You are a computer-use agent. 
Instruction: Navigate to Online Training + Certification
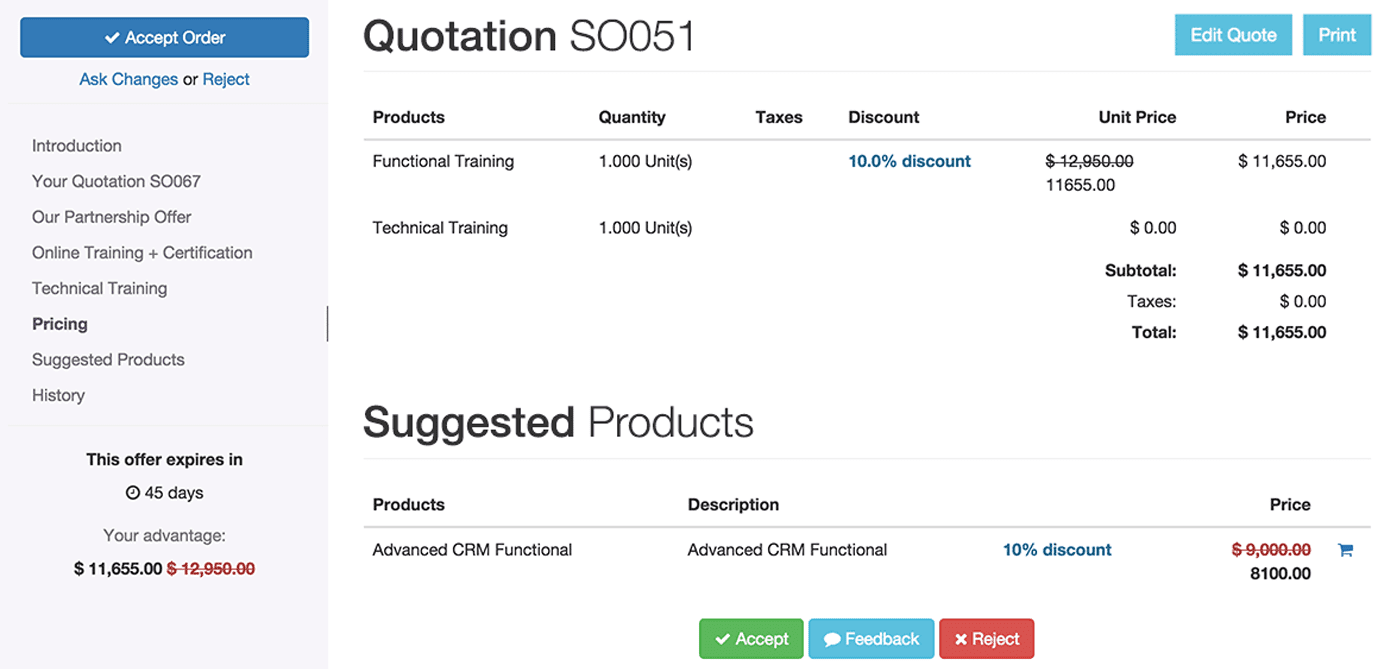142,253
